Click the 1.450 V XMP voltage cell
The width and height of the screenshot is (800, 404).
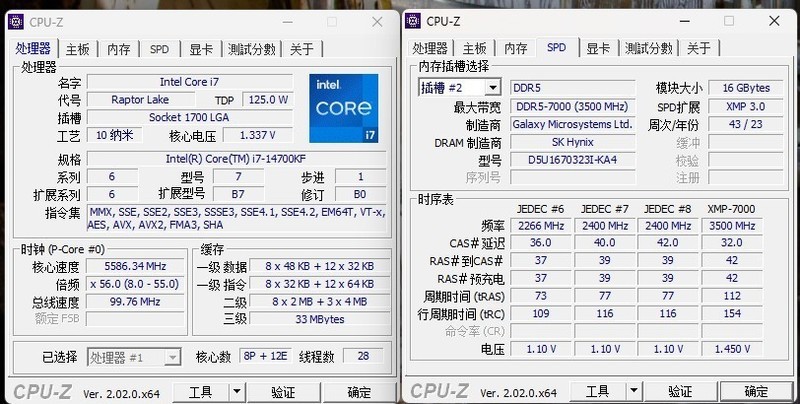[732, 349]
